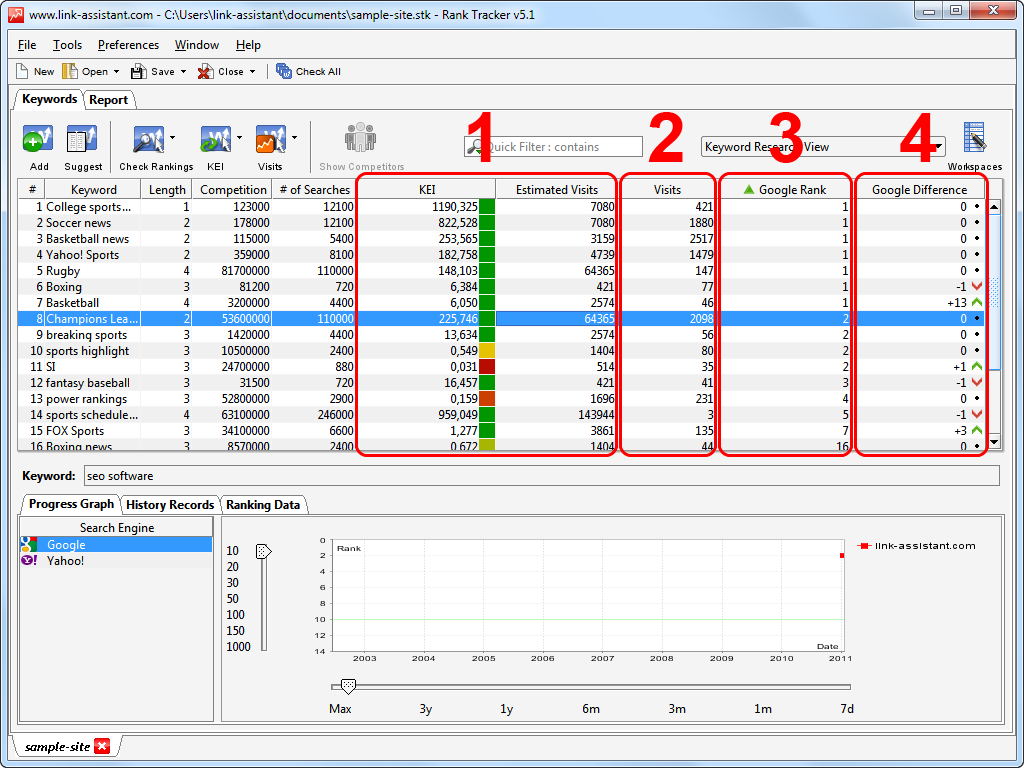The width and height of the screenshot is (1024, 768).
Task: Click the 3y time range label
Action: (426, 709)
